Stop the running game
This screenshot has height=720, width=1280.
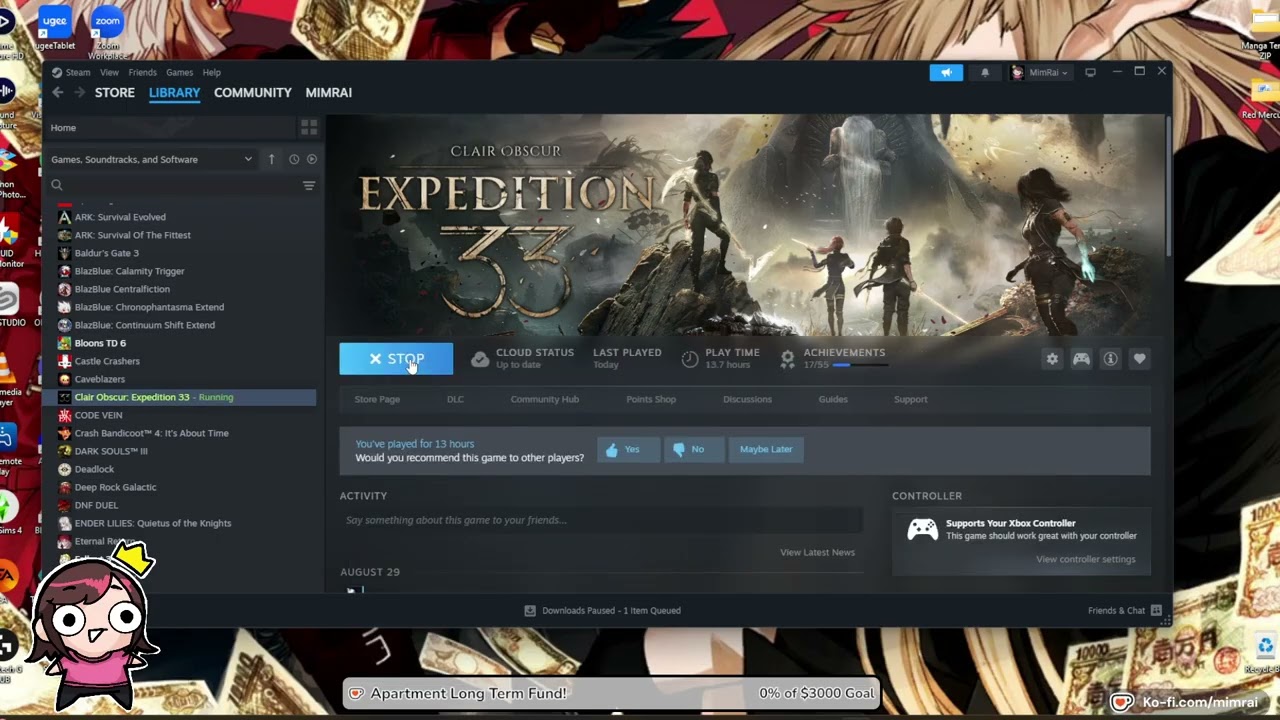(x=396, y=359)
